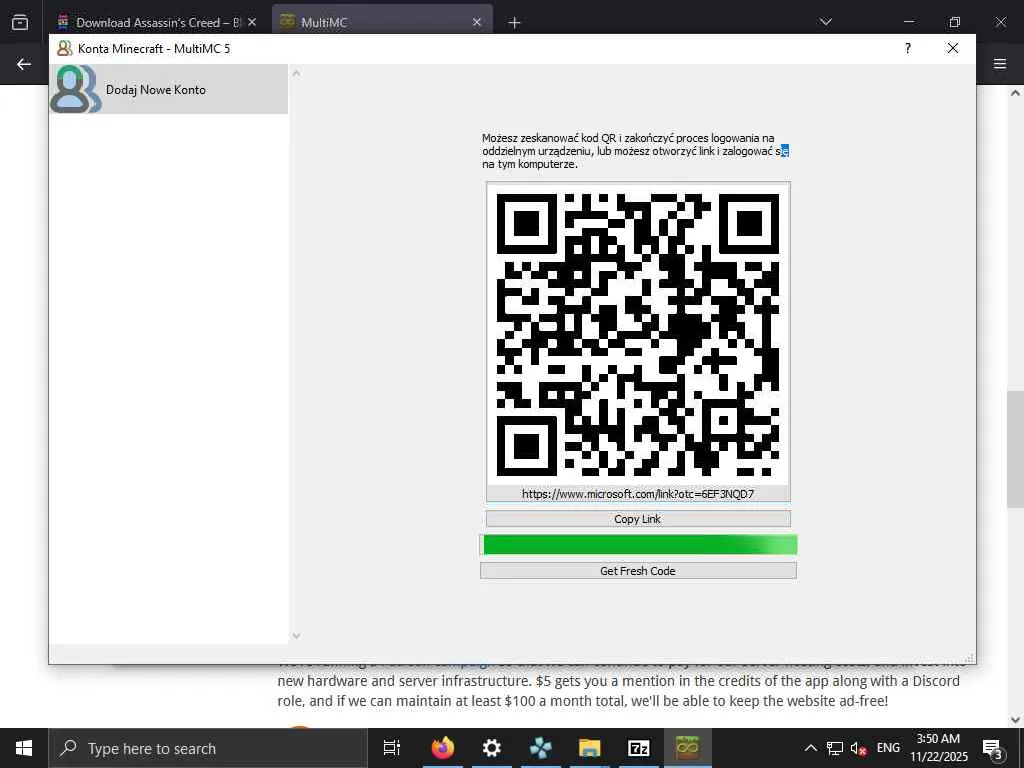Select the Dodaj Nowe Konto entry
The image size is (1024, 768).
[x=168, y=89]
